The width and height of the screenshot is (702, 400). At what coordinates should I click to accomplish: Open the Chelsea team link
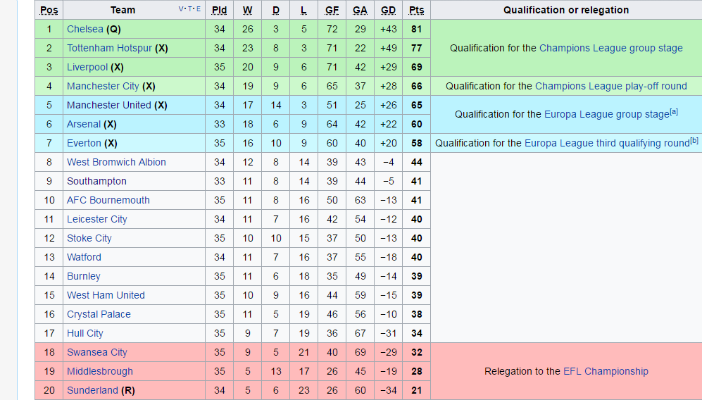click(x=85, y=29)
